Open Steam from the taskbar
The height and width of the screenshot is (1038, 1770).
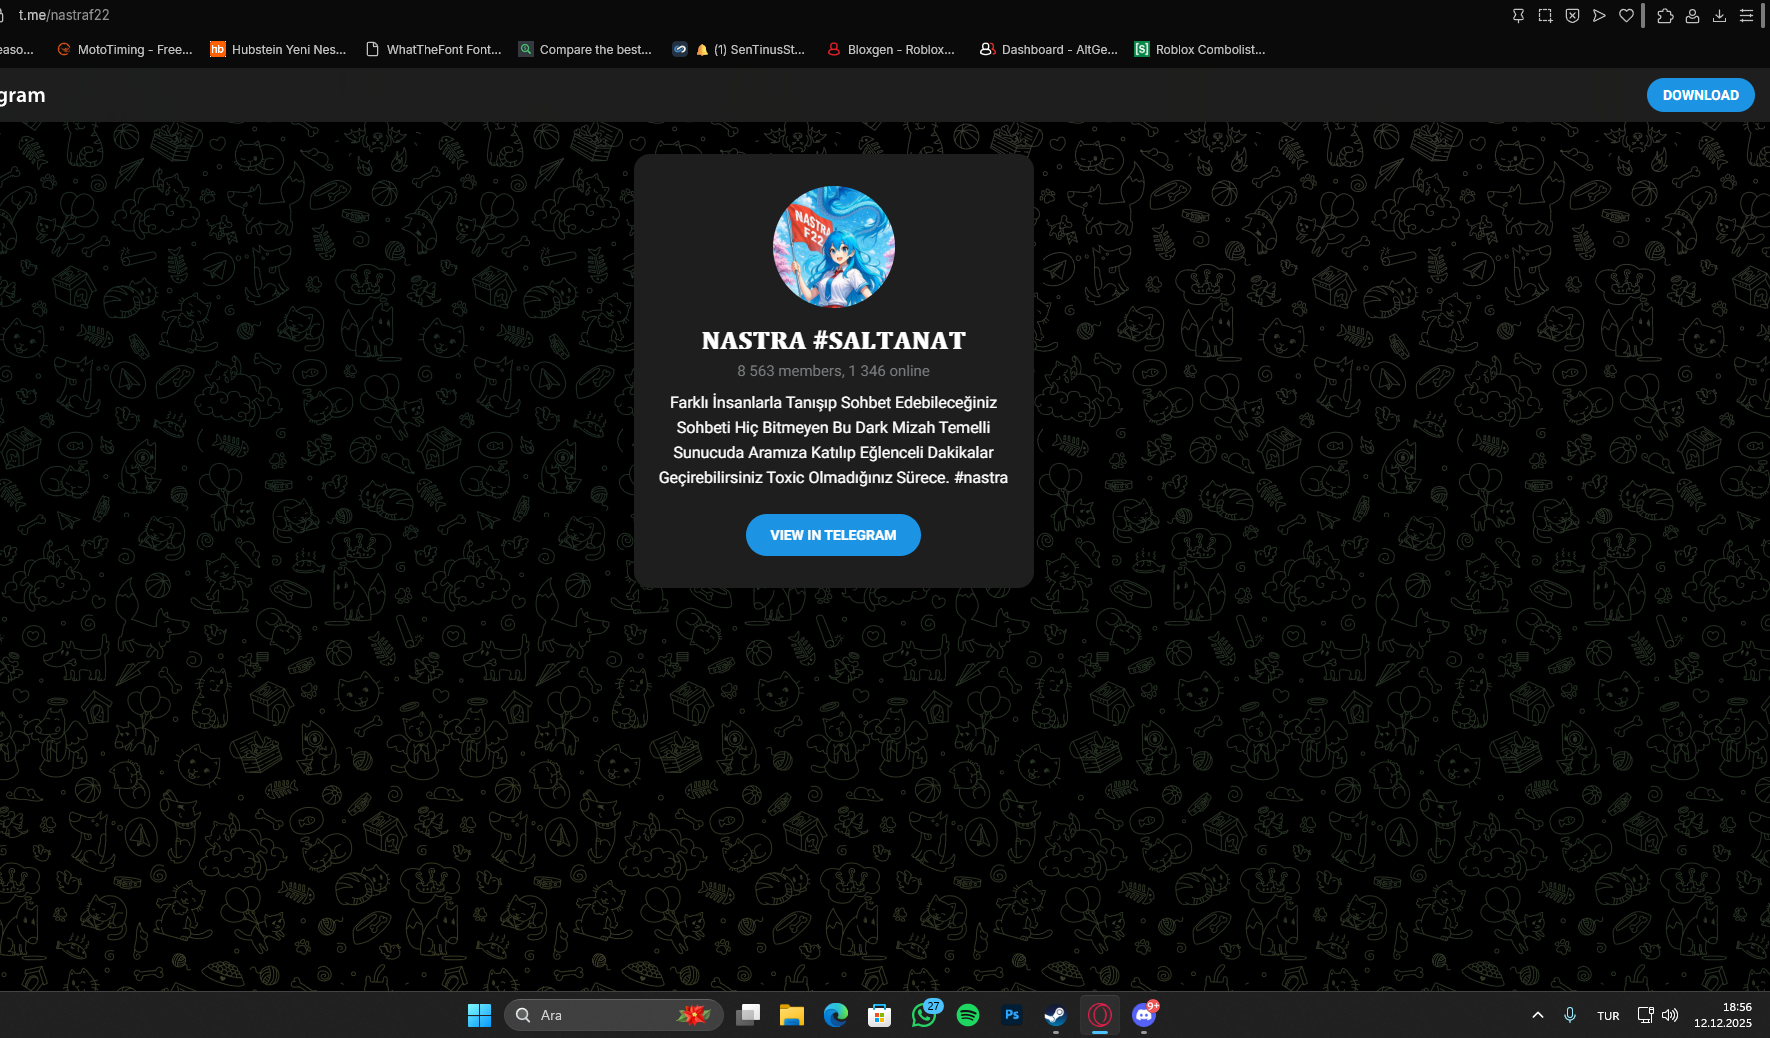(x=1056, y=1015)
